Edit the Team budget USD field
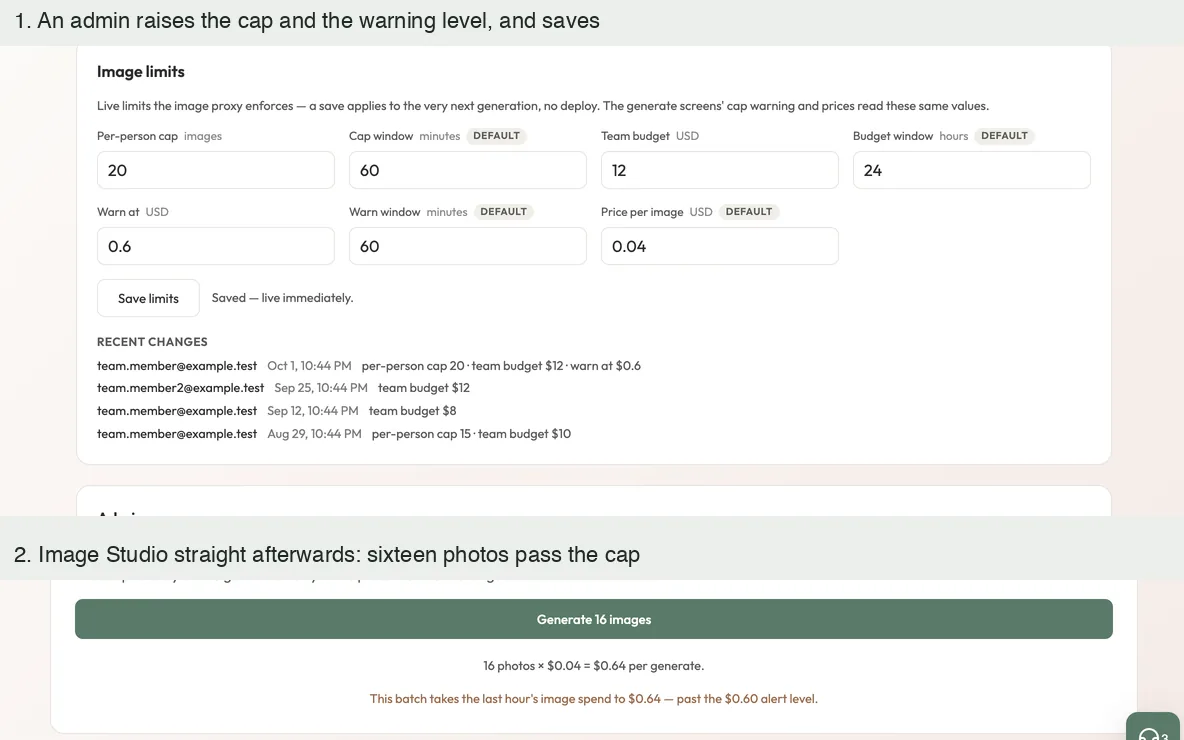 [720, 170]
